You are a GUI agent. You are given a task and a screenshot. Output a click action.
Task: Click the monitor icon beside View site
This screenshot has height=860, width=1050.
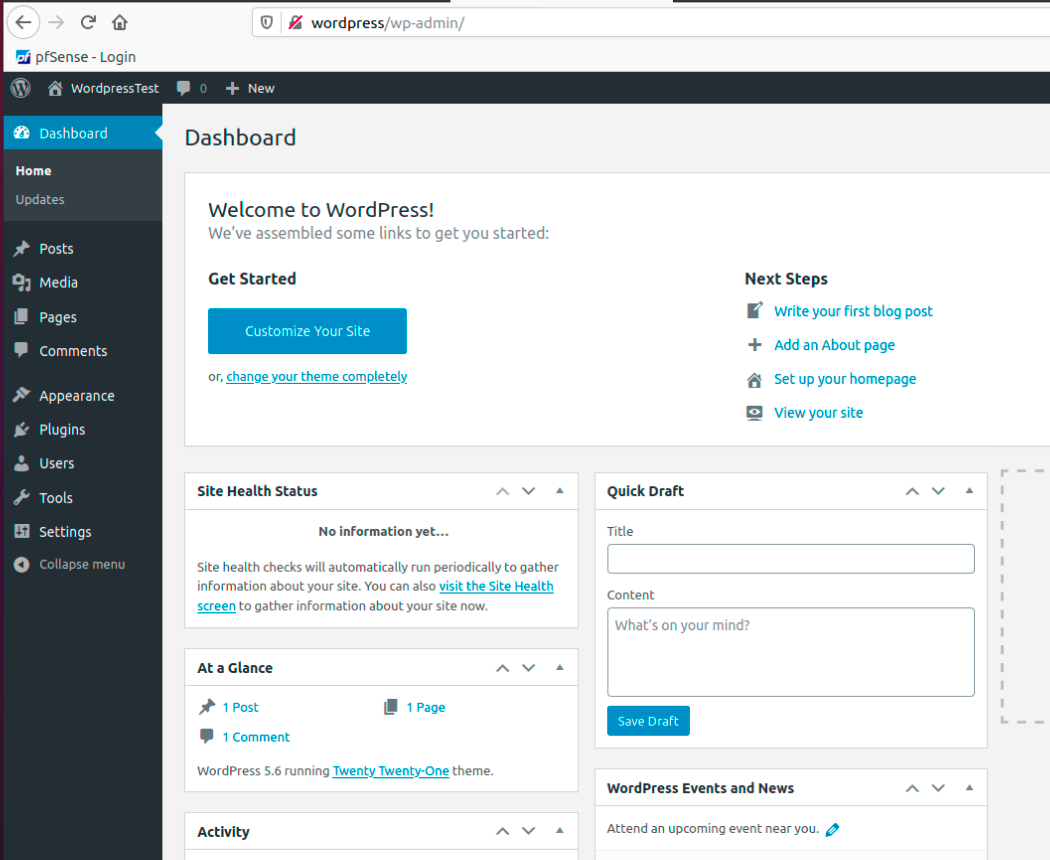point(755,413)
